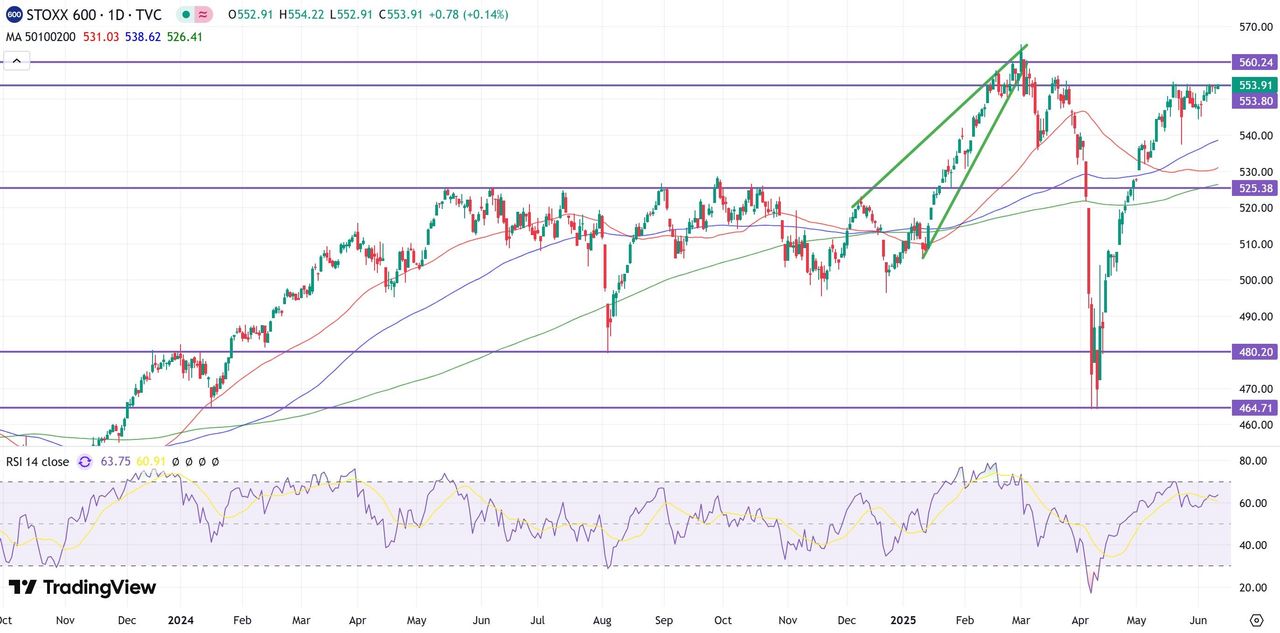Click the 560.24 horizontal line price label
The image size is (1280, 633).
tap(1255, 62)
